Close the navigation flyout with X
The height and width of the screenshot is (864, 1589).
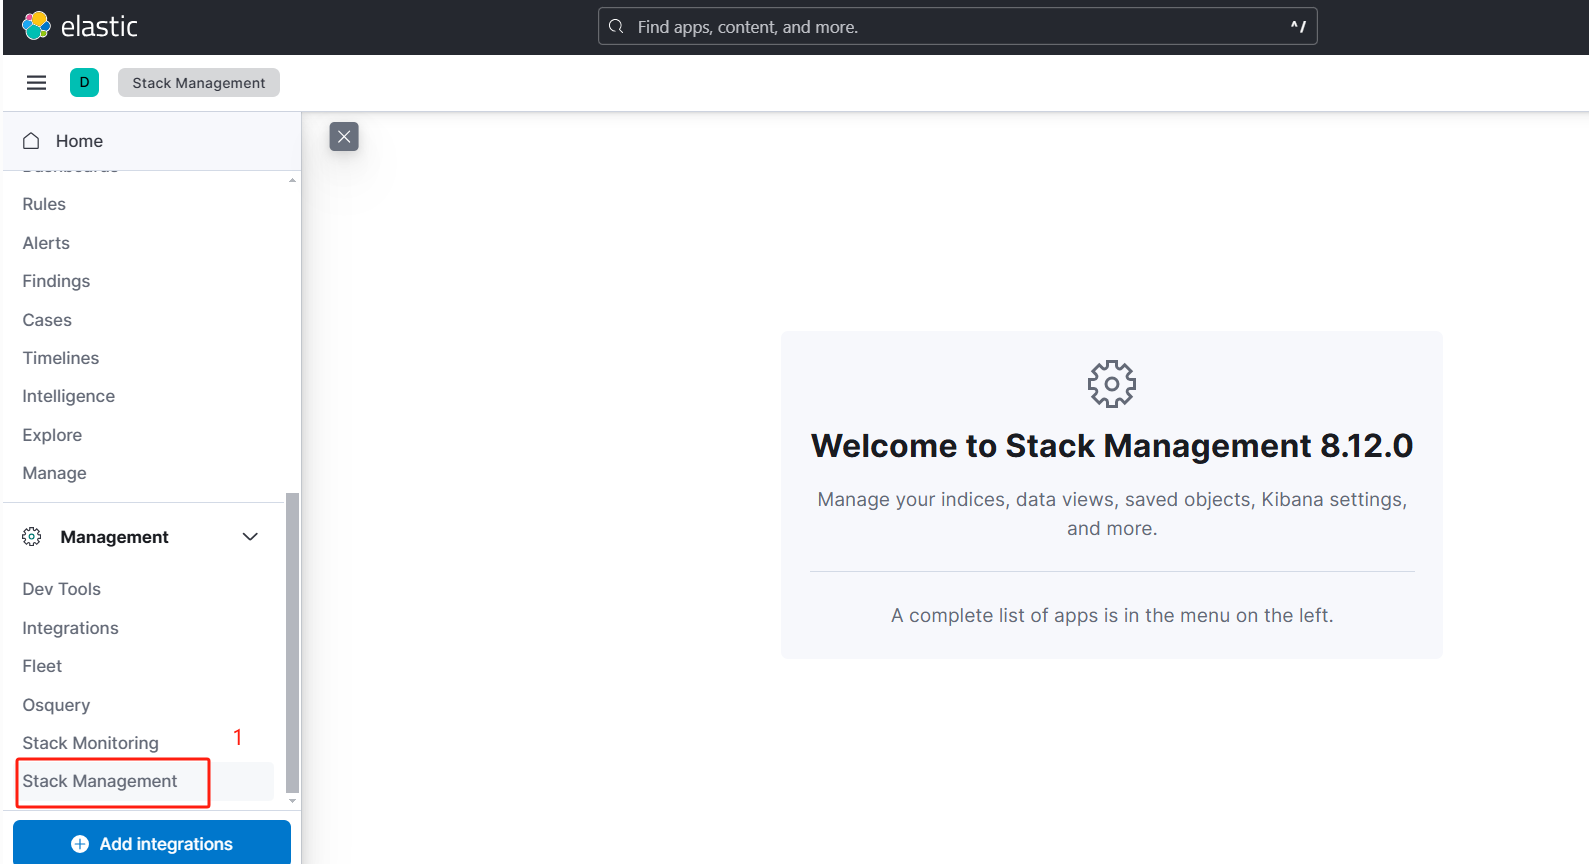click(344, 137)
